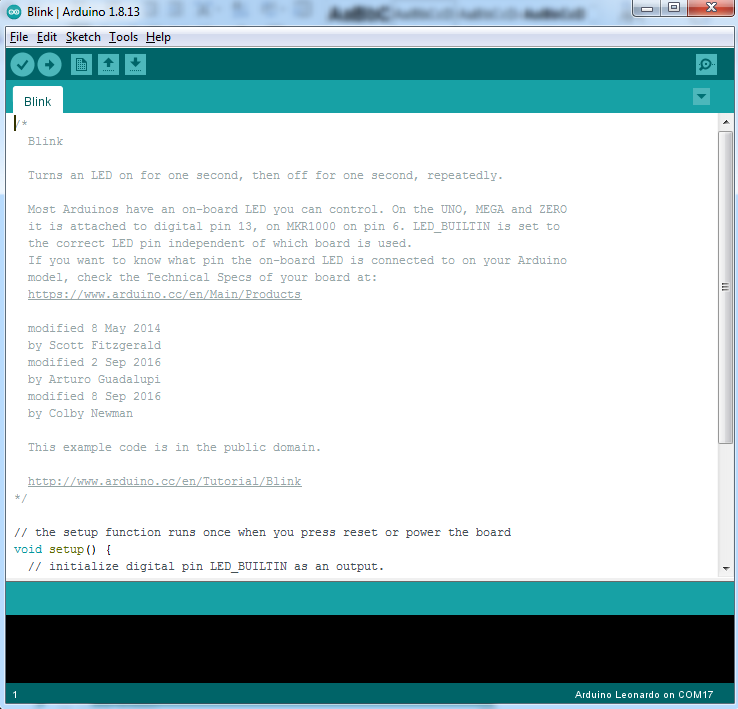This screenshot has width=738, height=709.
Task: Click the black console output area
Action: click(369, 649)
